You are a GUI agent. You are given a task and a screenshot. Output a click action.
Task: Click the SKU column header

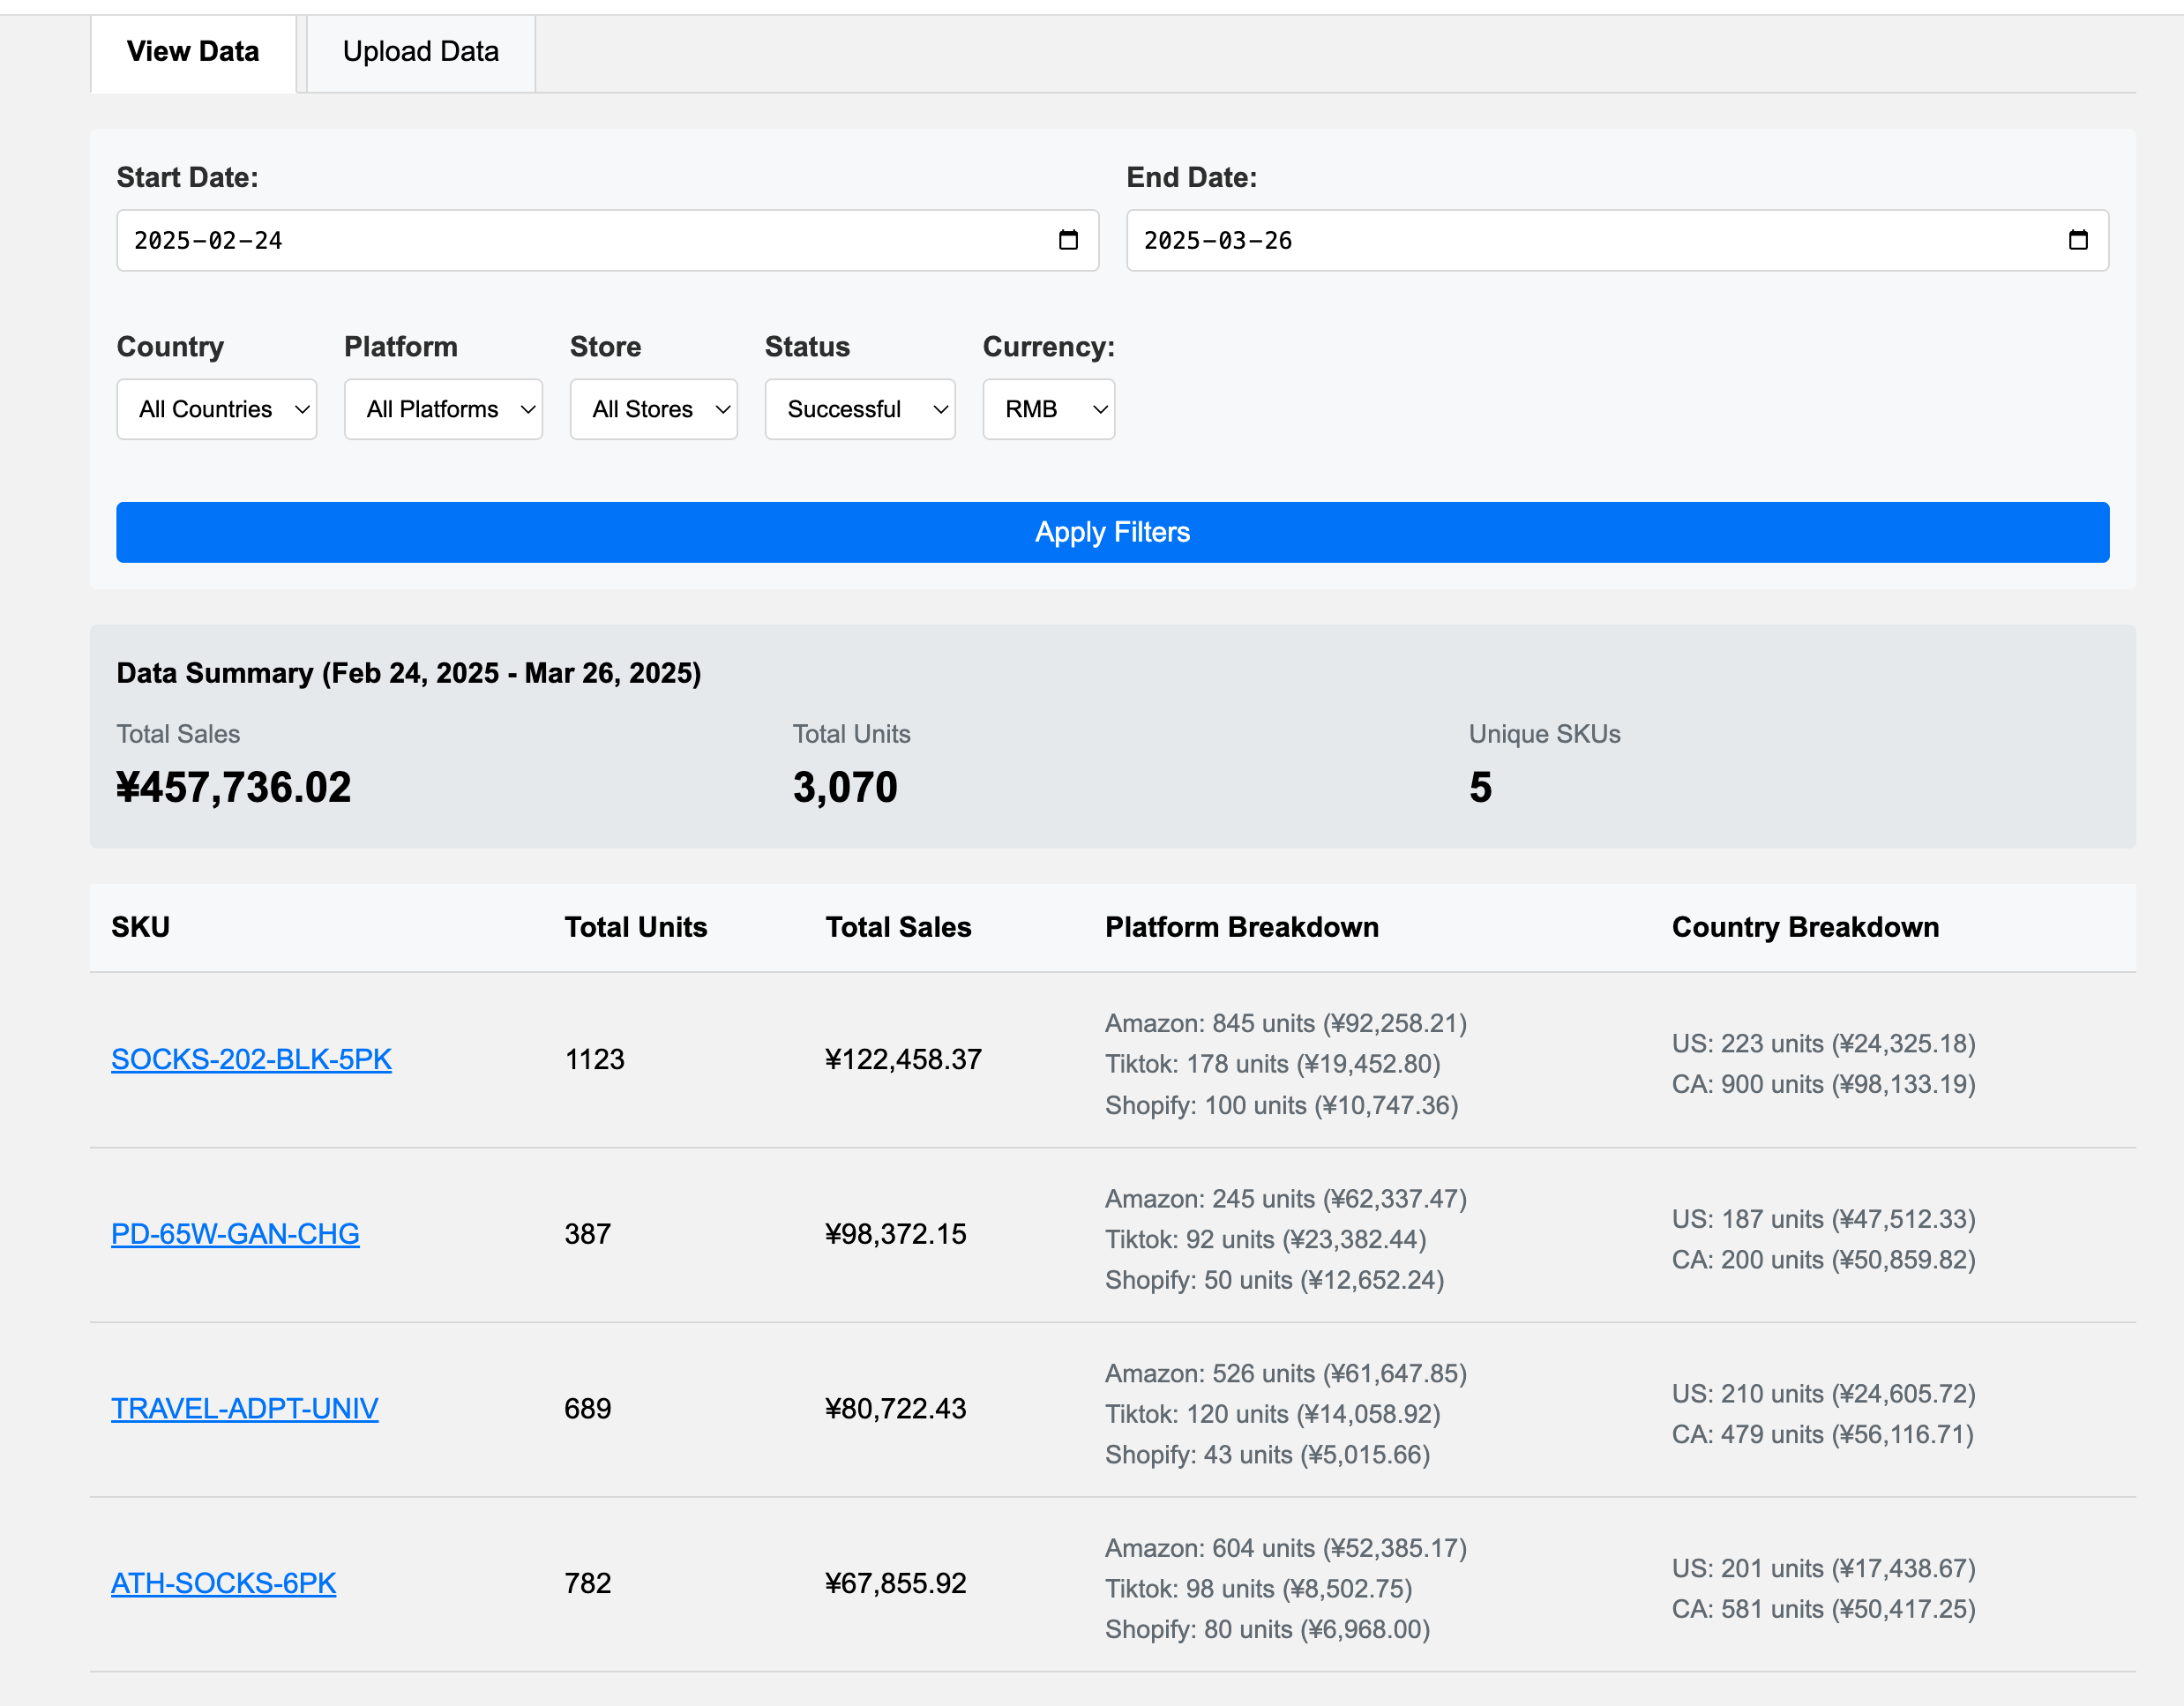pyautogui.click(x=141, y=927)
